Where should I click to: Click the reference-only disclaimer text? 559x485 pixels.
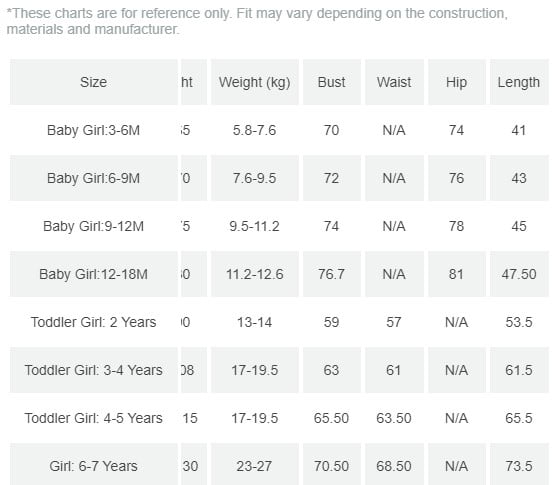click(257, 21)
